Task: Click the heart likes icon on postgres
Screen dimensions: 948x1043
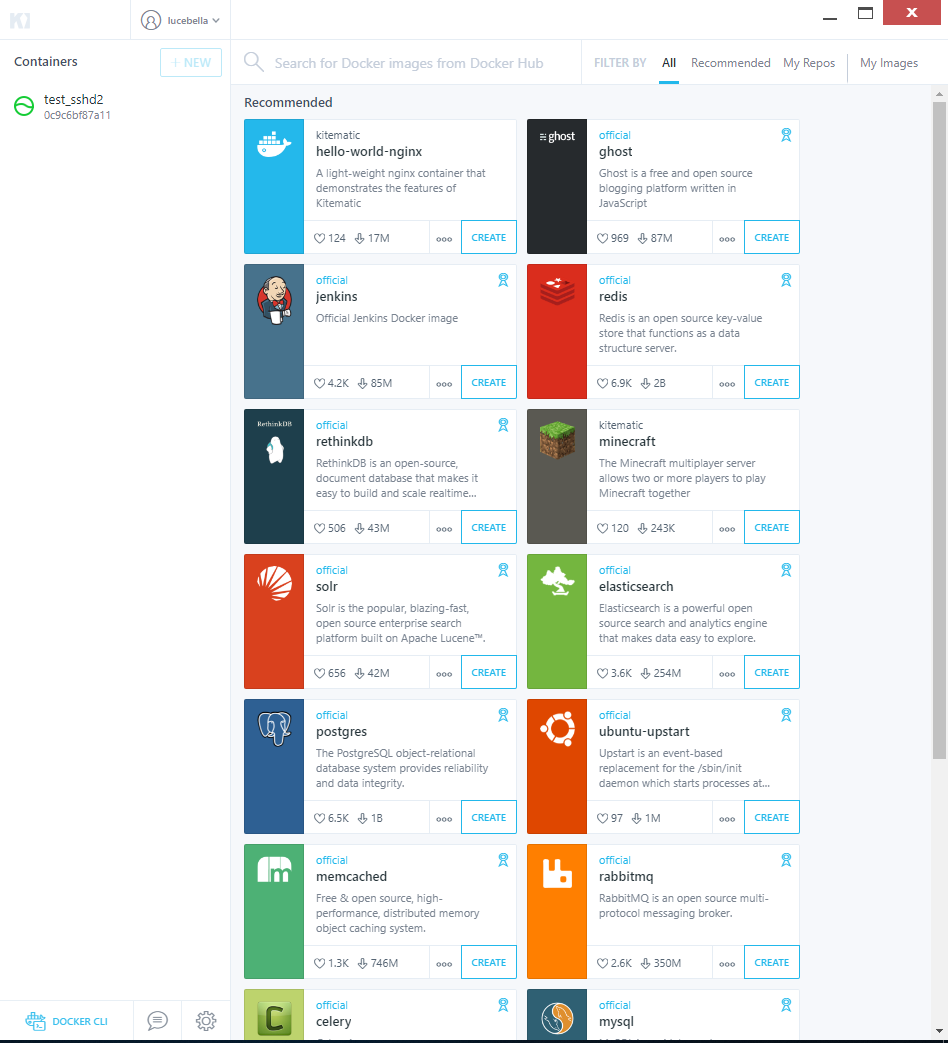Action: click(319, 818)
